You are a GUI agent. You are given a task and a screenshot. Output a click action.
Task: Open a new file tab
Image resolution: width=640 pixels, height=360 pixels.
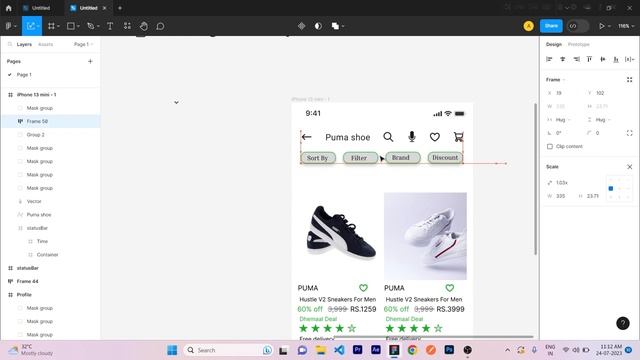click(120, 8)
